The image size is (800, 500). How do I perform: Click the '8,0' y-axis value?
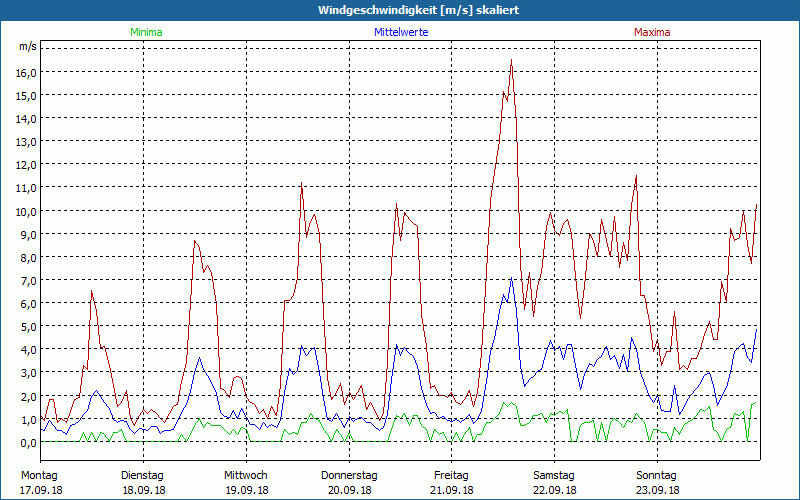(x=28, y=257)
